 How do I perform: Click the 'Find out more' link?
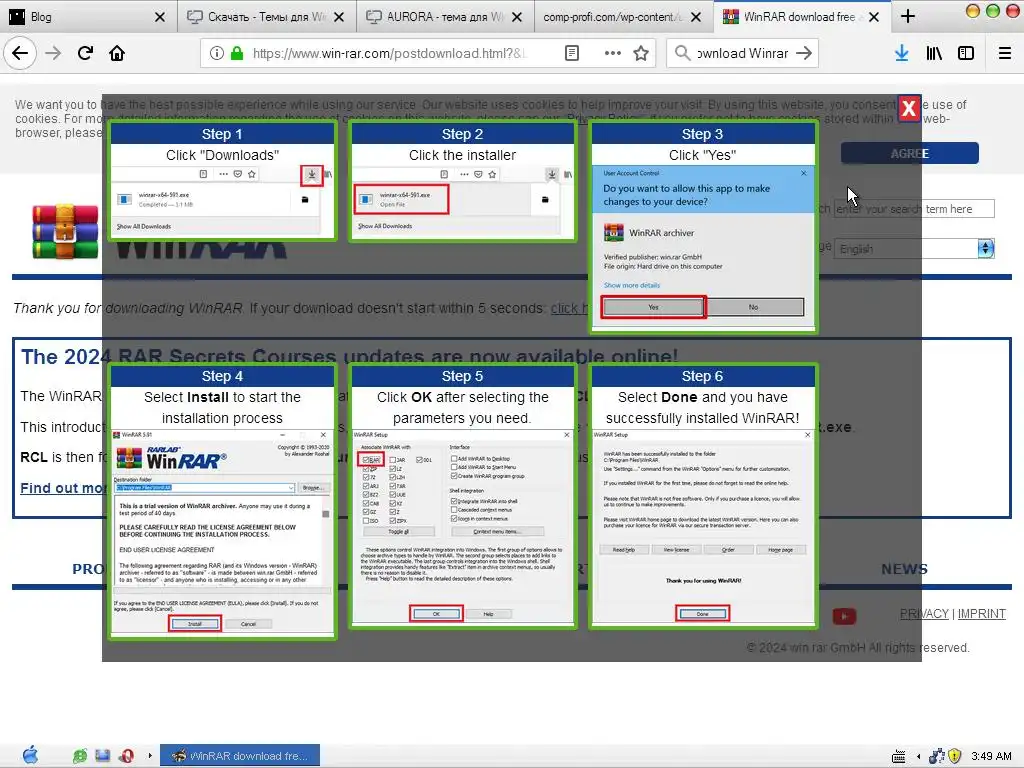click(63, 488)
